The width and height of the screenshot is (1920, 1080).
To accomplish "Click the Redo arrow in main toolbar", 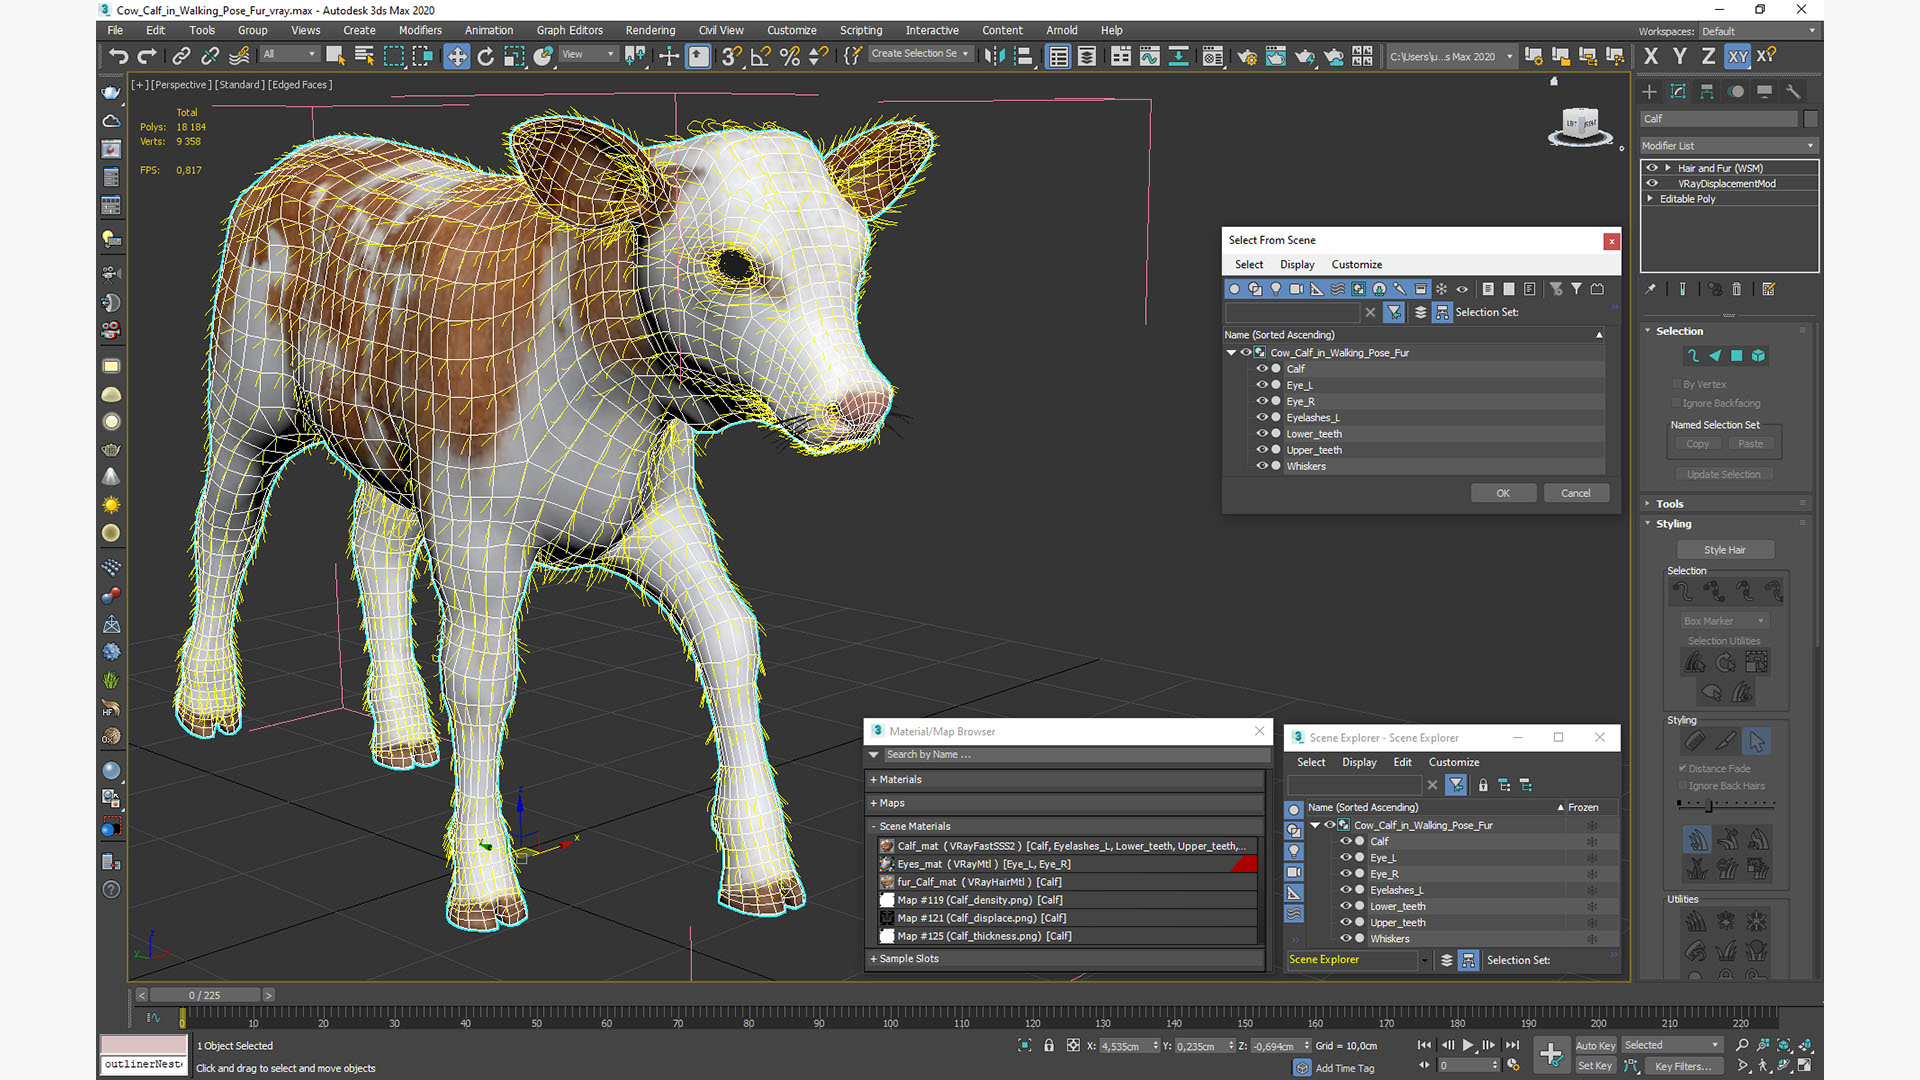I will click(x=147, y=56).
